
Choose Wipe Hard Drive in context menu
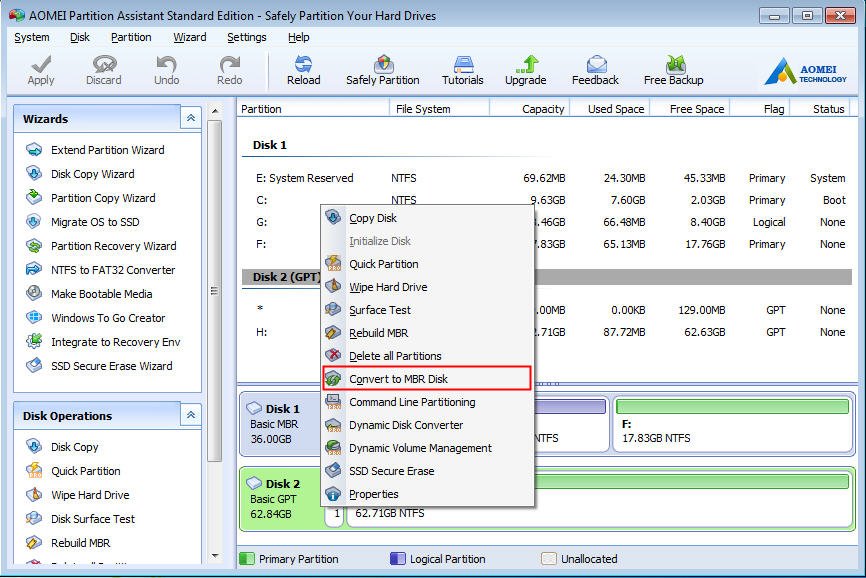[427, 287]
